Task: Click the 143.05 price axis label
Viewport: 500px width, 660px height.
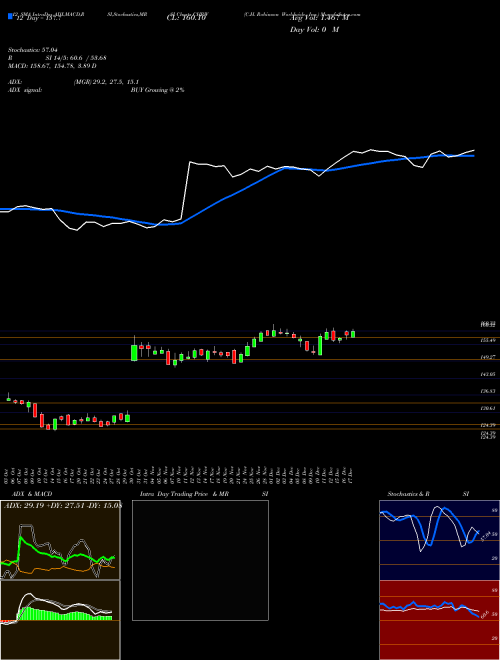Action: click(488, 374)
